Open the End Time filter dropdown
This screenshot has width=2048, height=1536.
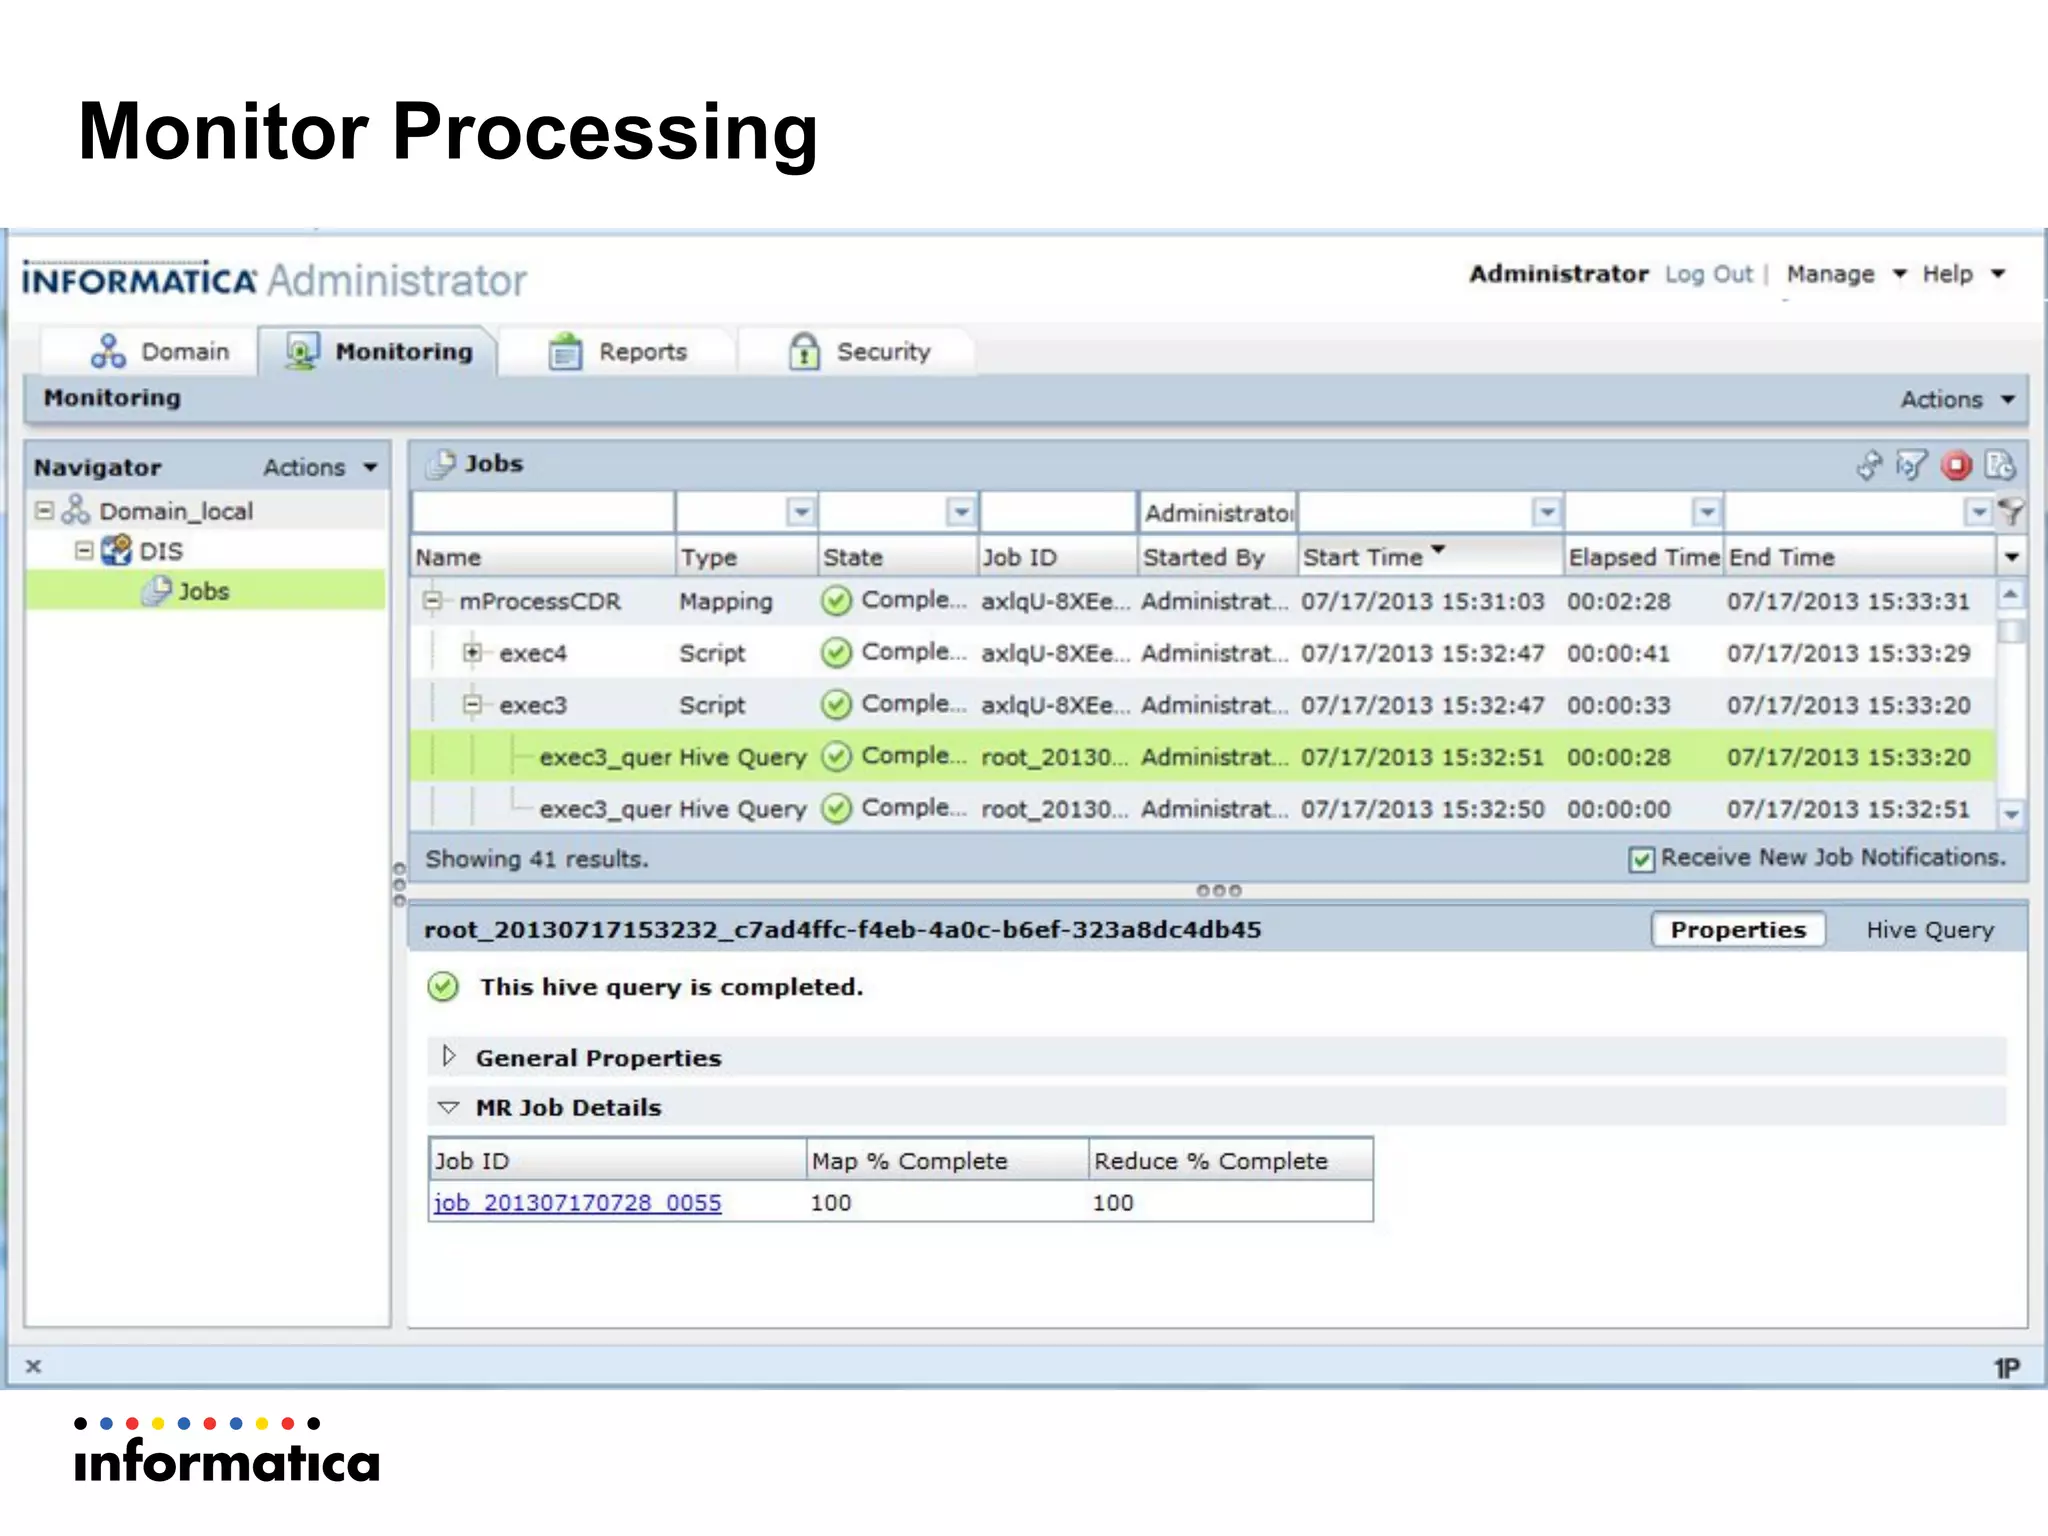coord(1978,513)
